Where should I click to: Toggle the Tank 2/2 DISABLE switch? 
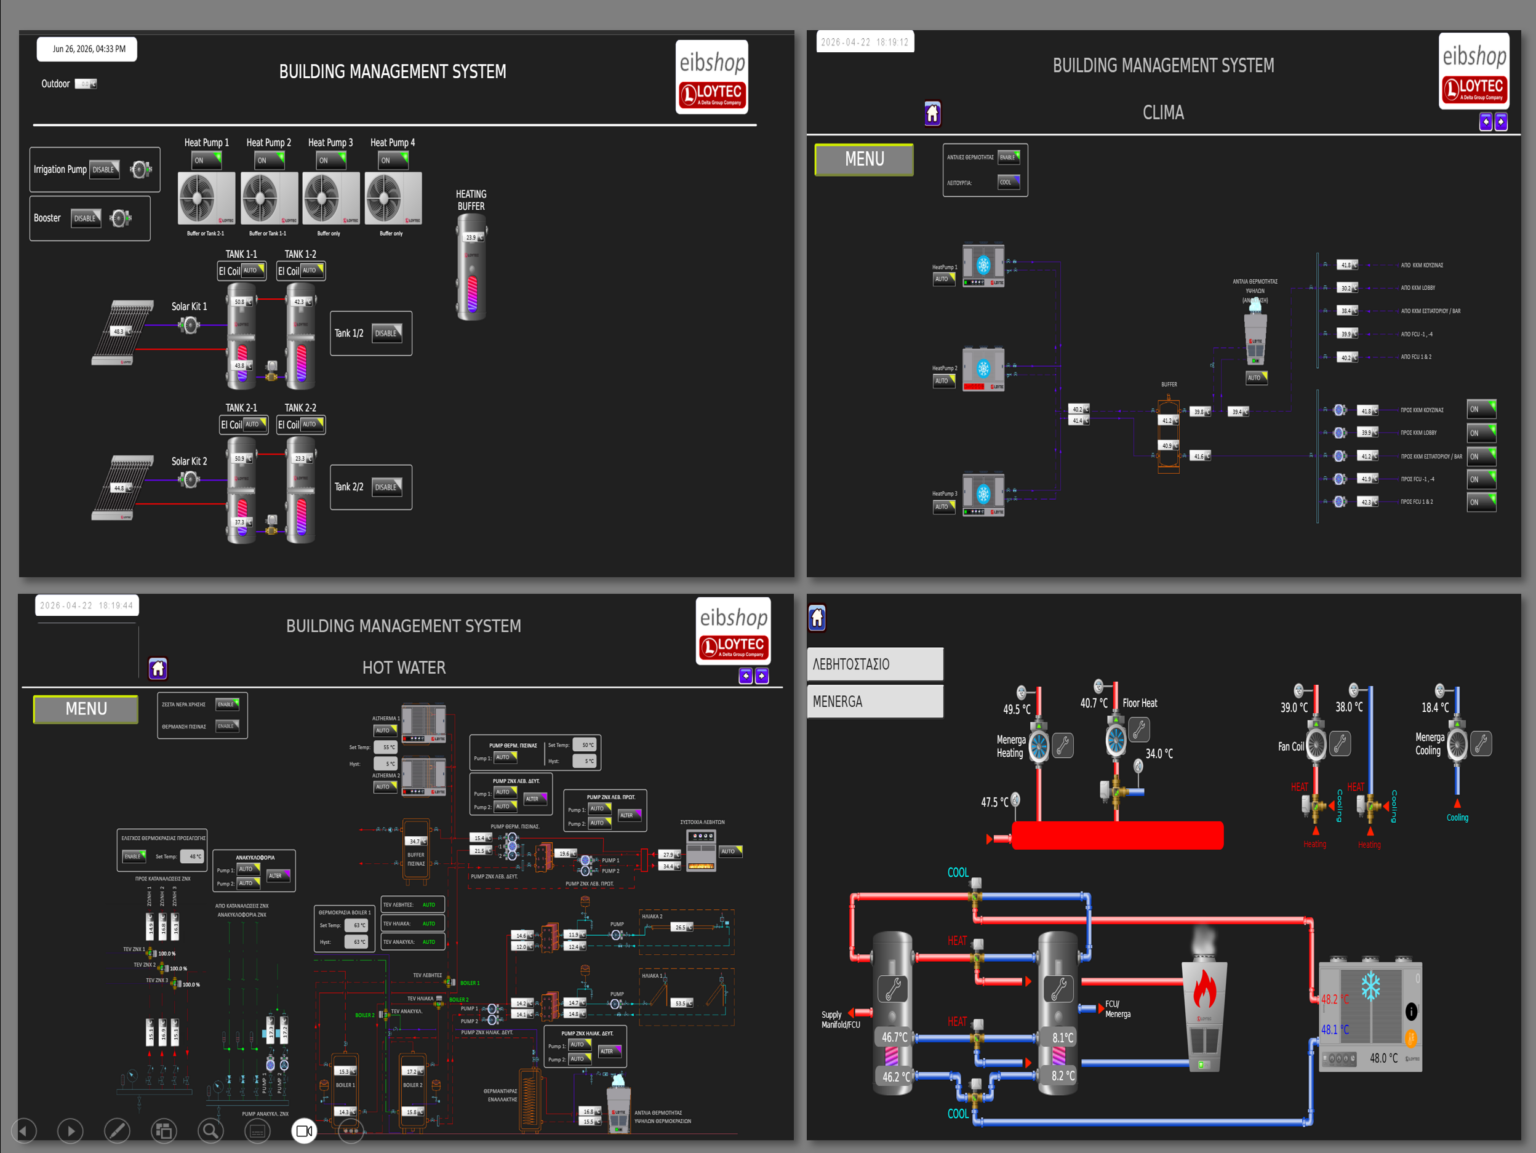pos(387,487)
